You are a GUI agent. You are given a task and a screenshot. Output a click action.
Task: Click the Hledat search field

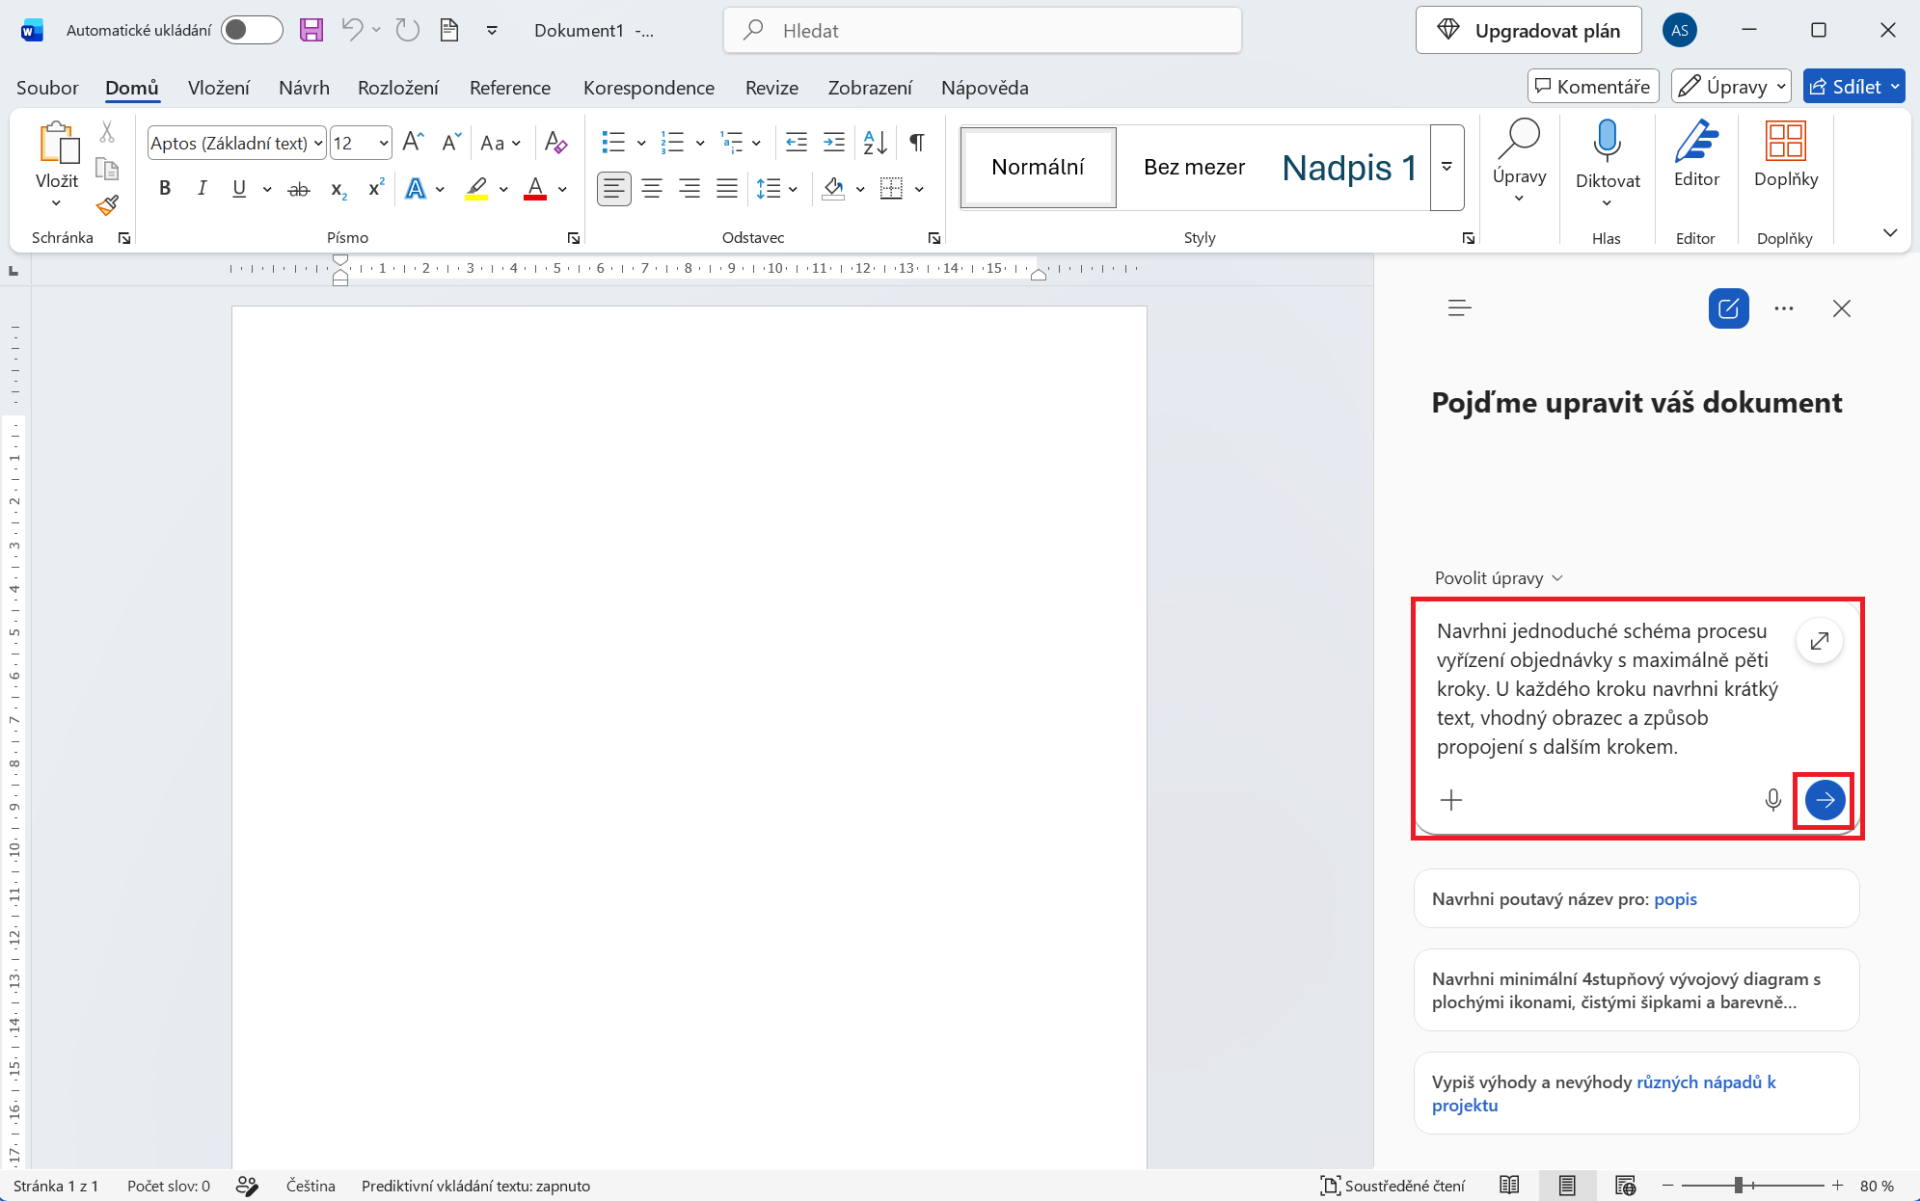tap(982, 30)
